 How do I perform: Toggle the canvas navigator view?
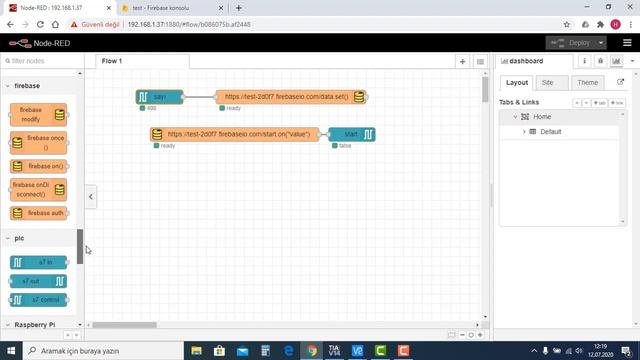pyautogui.click(x=451, y=335)
